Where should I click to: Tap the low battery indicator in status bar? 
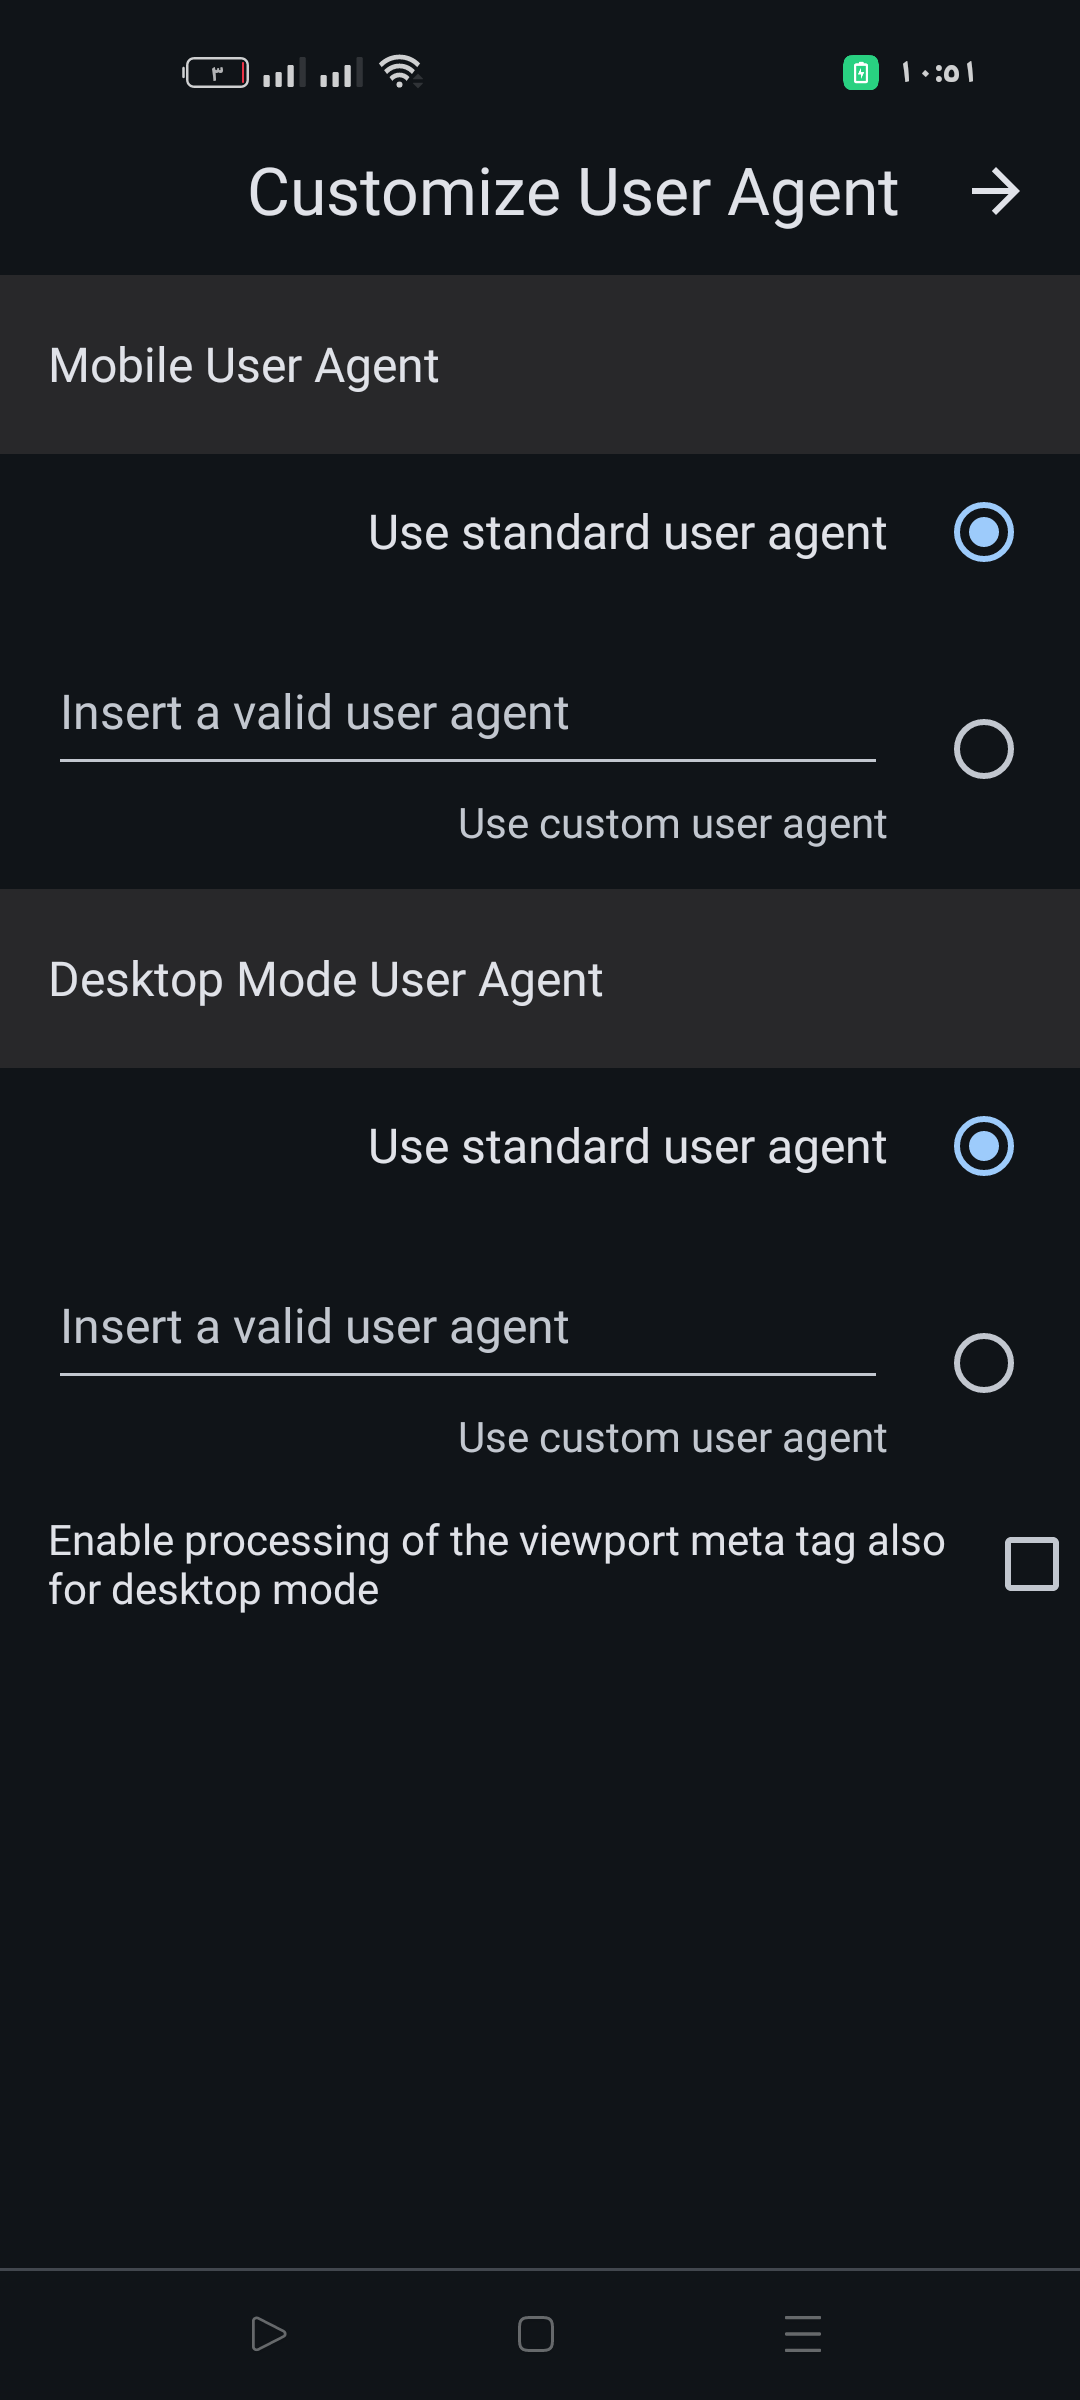(x=216, y=72)
